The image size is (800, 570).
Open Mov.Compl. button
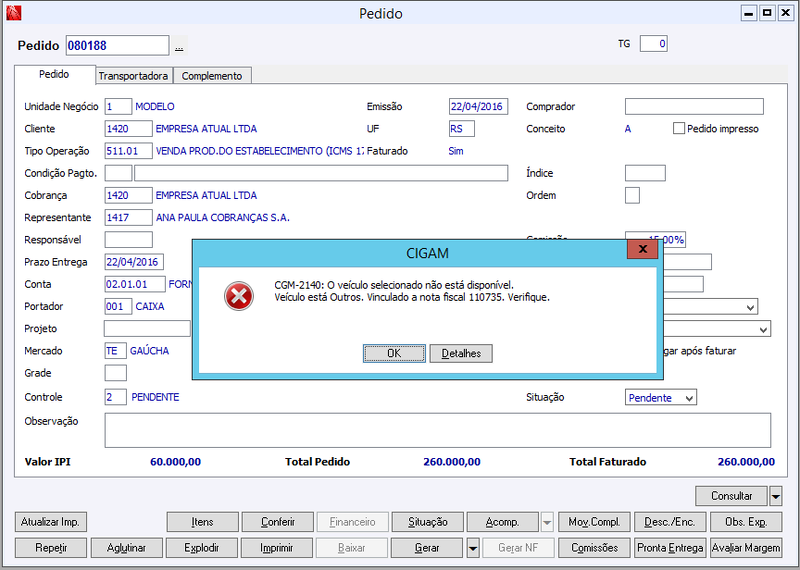point(594,522)
